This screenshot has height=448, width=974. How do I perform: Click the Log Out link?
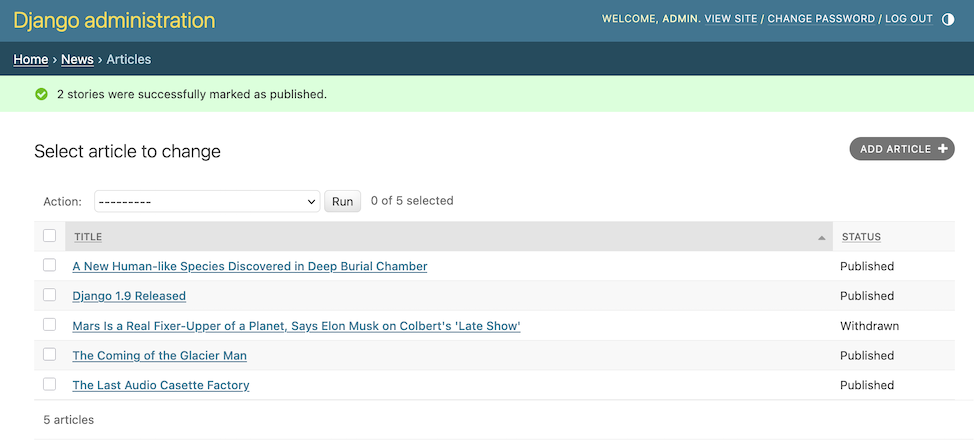pyautogui.click(x=909, y=19)
